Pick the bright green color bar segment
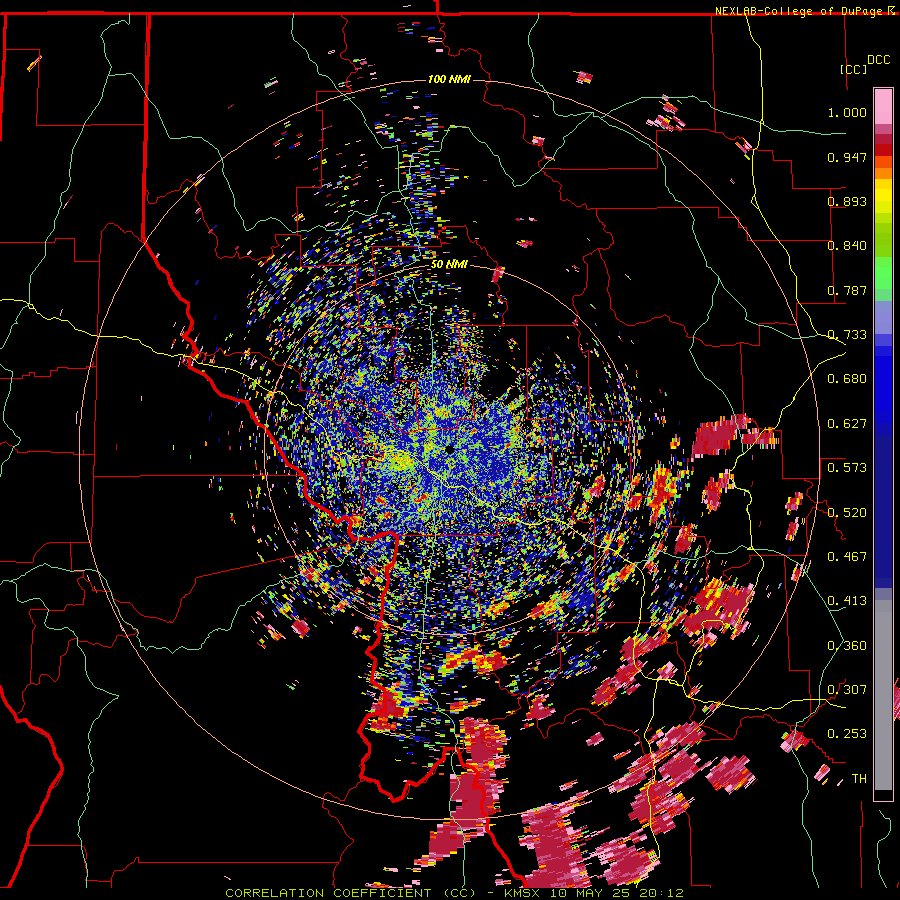Viewport: 900px width, 900px height. click(883, 273)
